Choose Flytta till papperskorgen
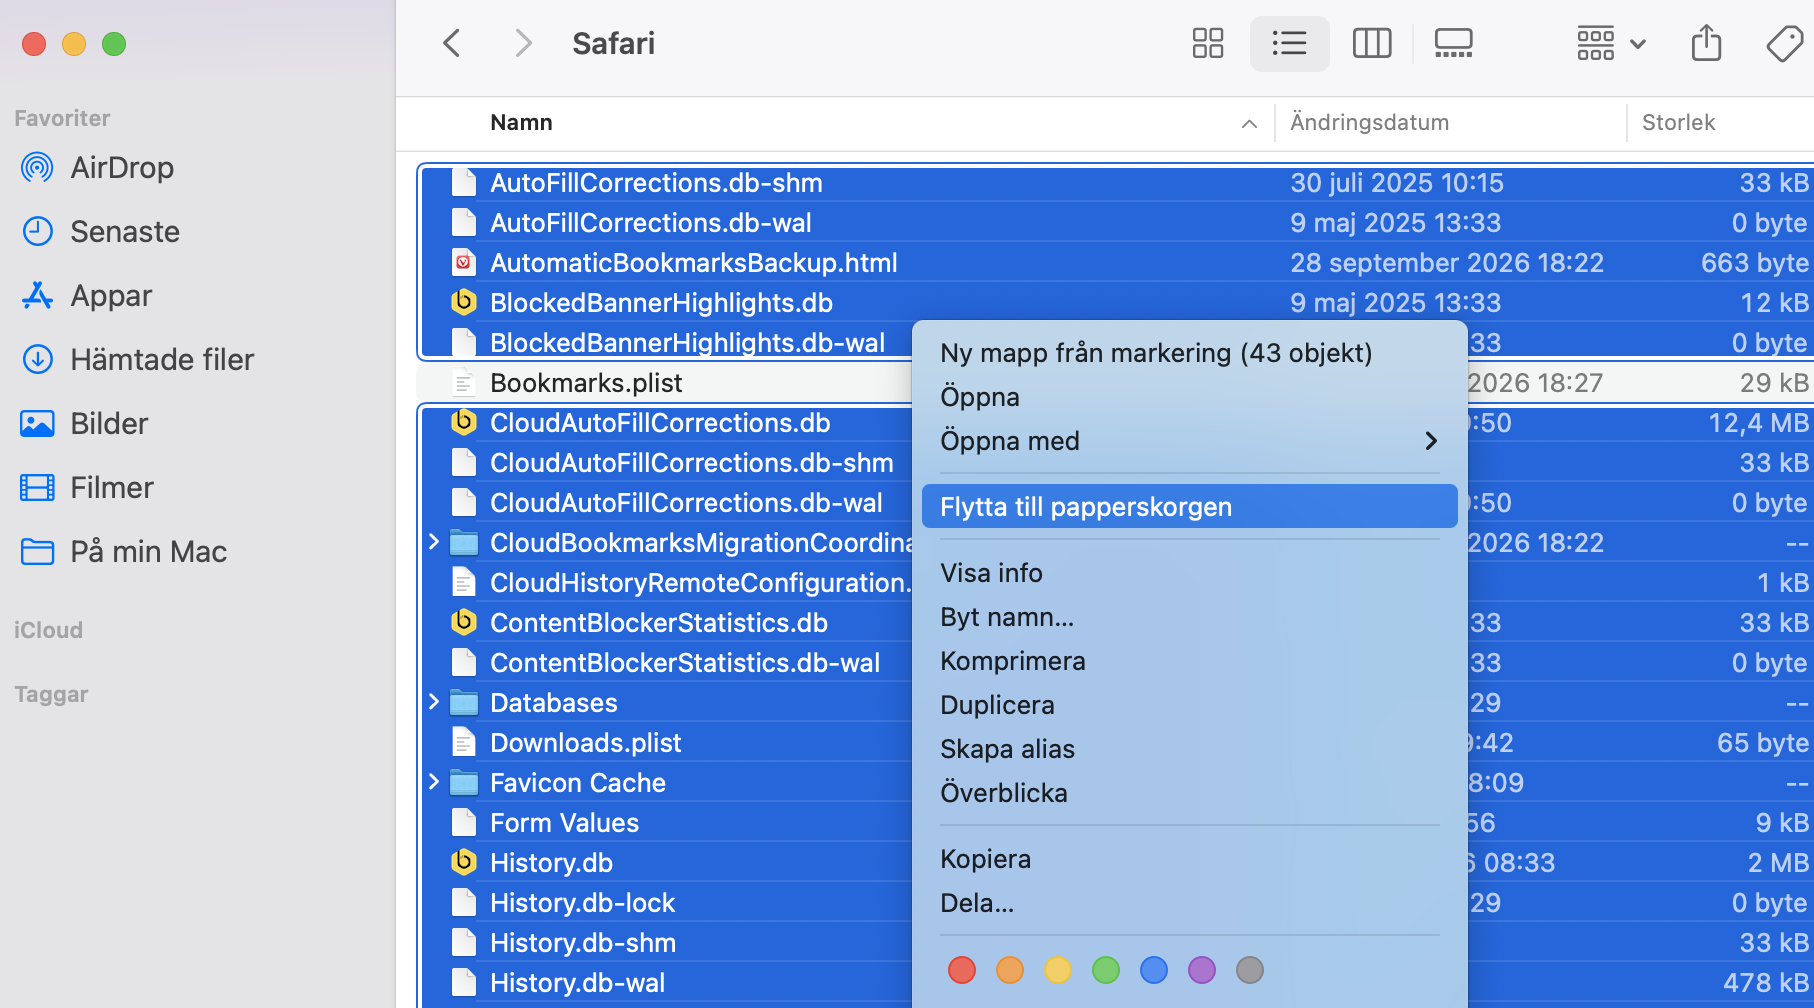Viewport: 1814px width, 1008px height. pyautogui.click(x=1189, y=507)
